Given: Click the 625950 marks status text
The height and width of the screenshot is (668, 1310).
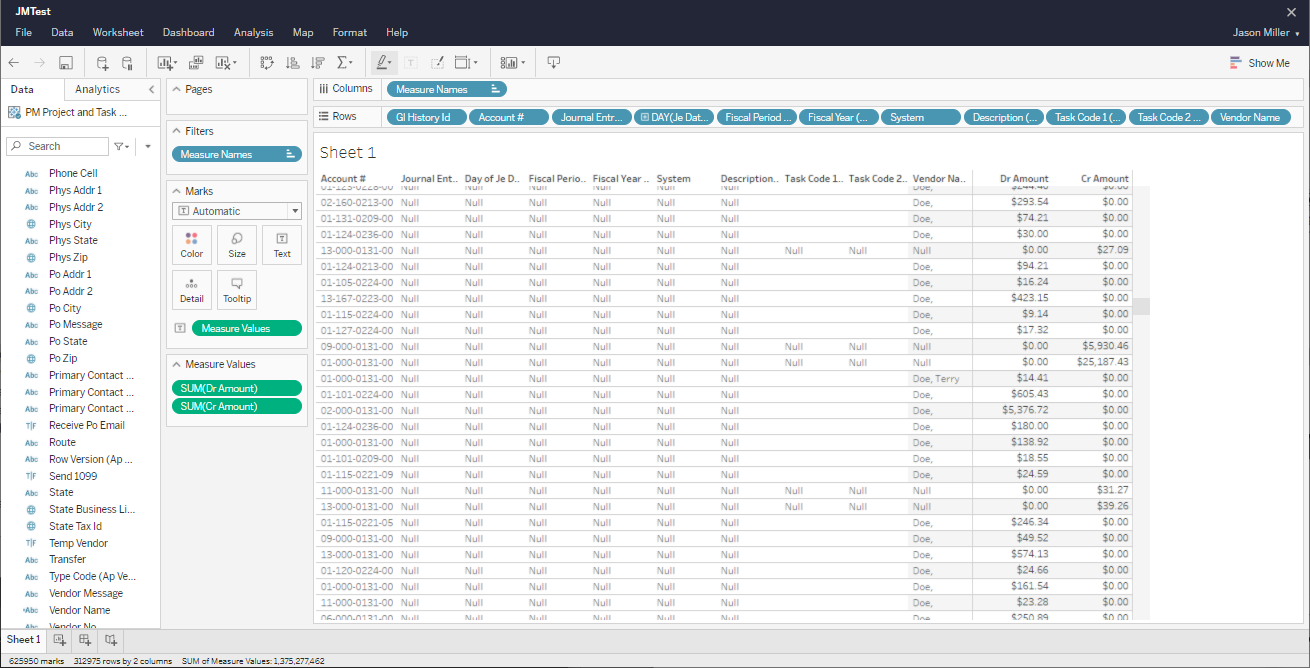Looking at the screenshot, I should tap(35, 661).
